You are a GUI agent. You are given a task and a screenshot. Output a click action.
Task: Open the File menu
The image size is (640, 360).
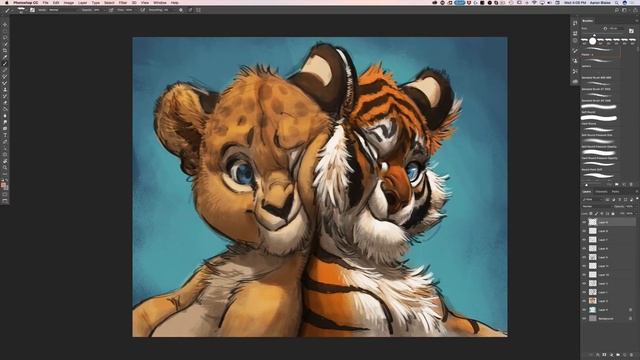click(45, 2)
